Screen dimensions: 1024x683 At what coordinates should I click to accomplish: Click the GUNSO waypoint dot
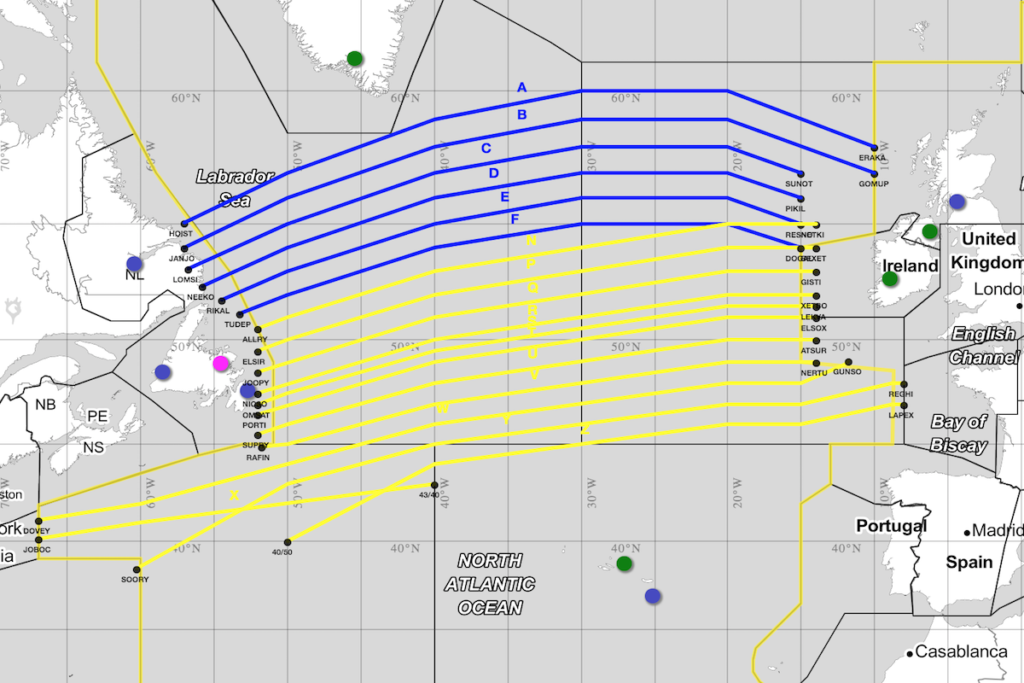[848, 362]
